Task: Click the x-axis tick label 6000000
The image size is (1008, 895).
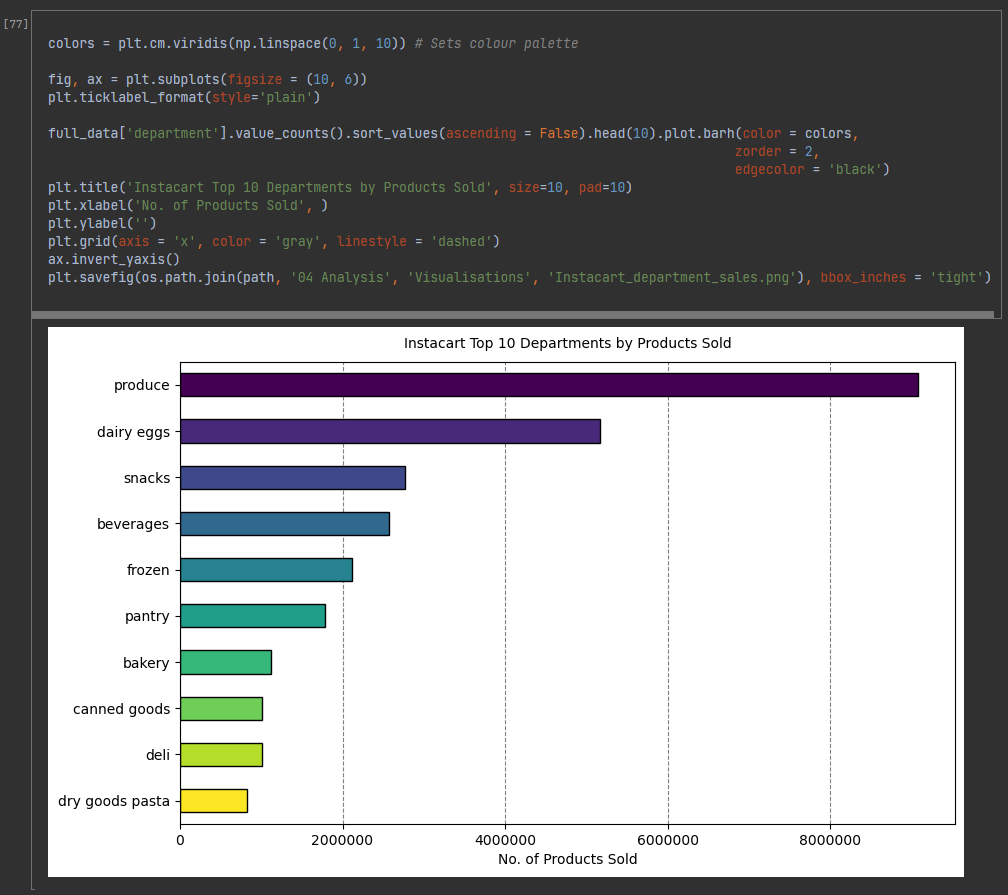Action: [x=668, y=840]
